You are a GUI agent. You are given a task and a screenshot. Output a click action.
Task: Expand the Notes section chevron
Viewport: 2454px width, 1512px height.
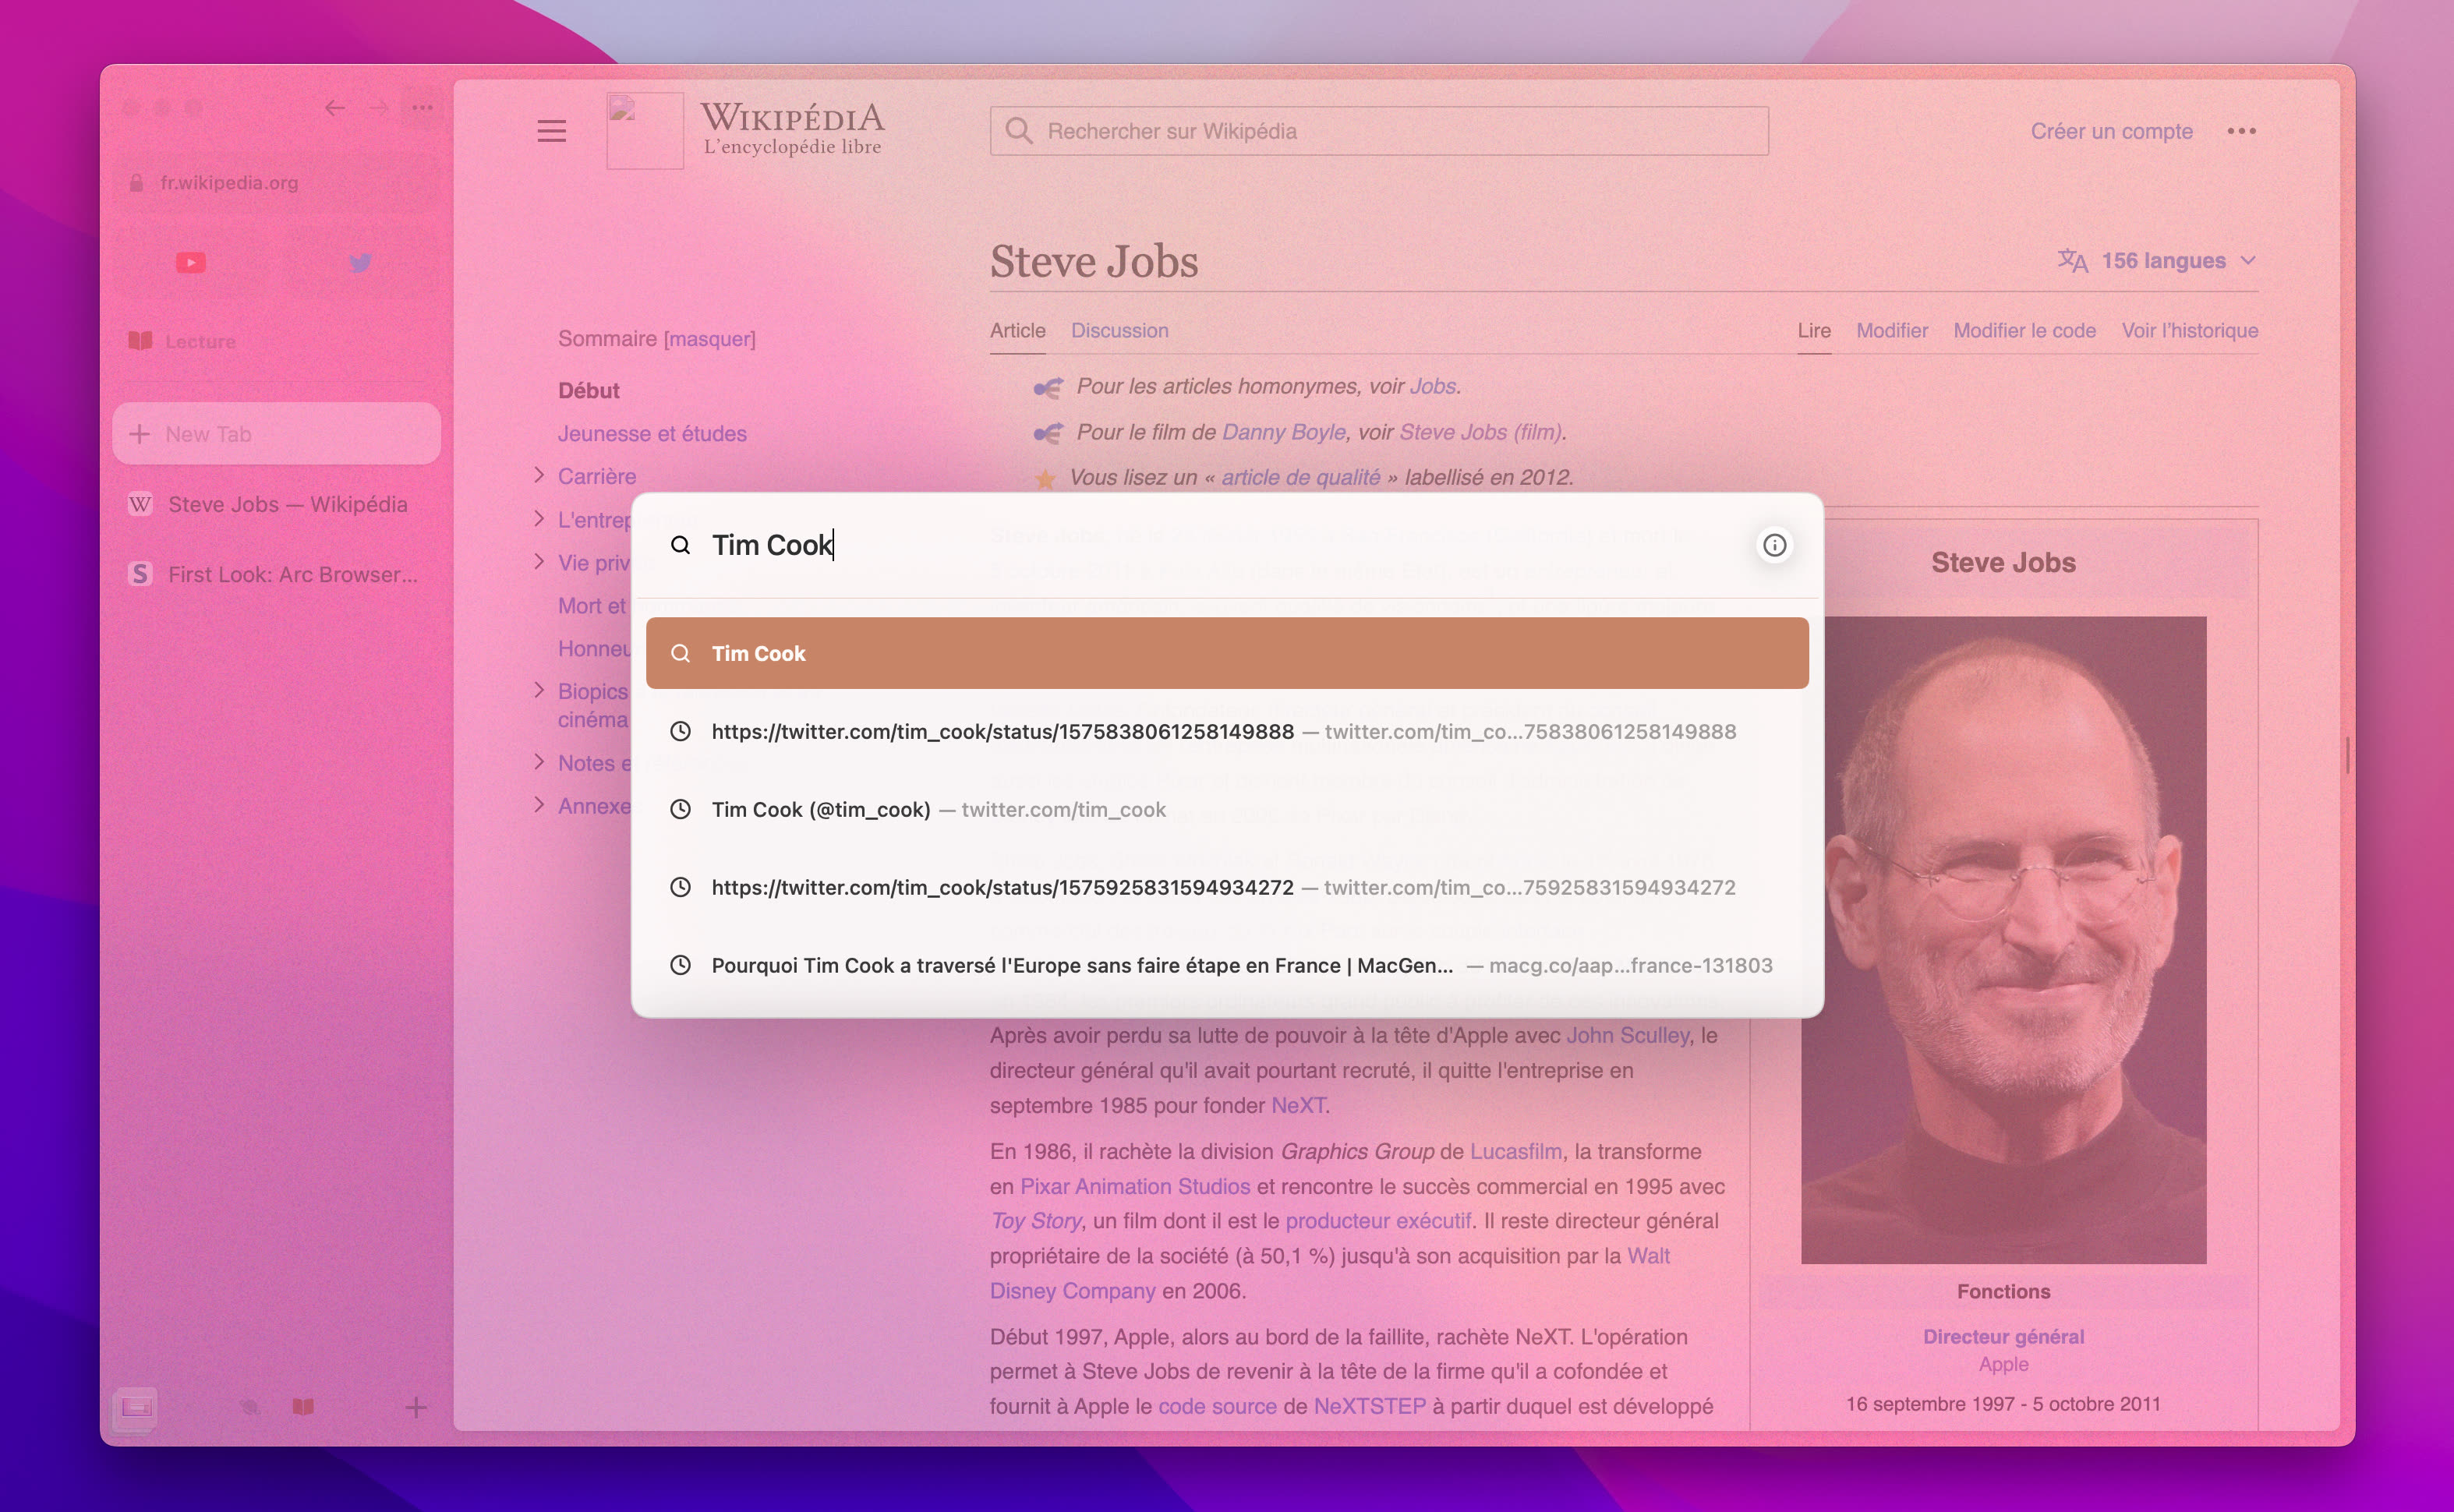(x=539, y=762)
